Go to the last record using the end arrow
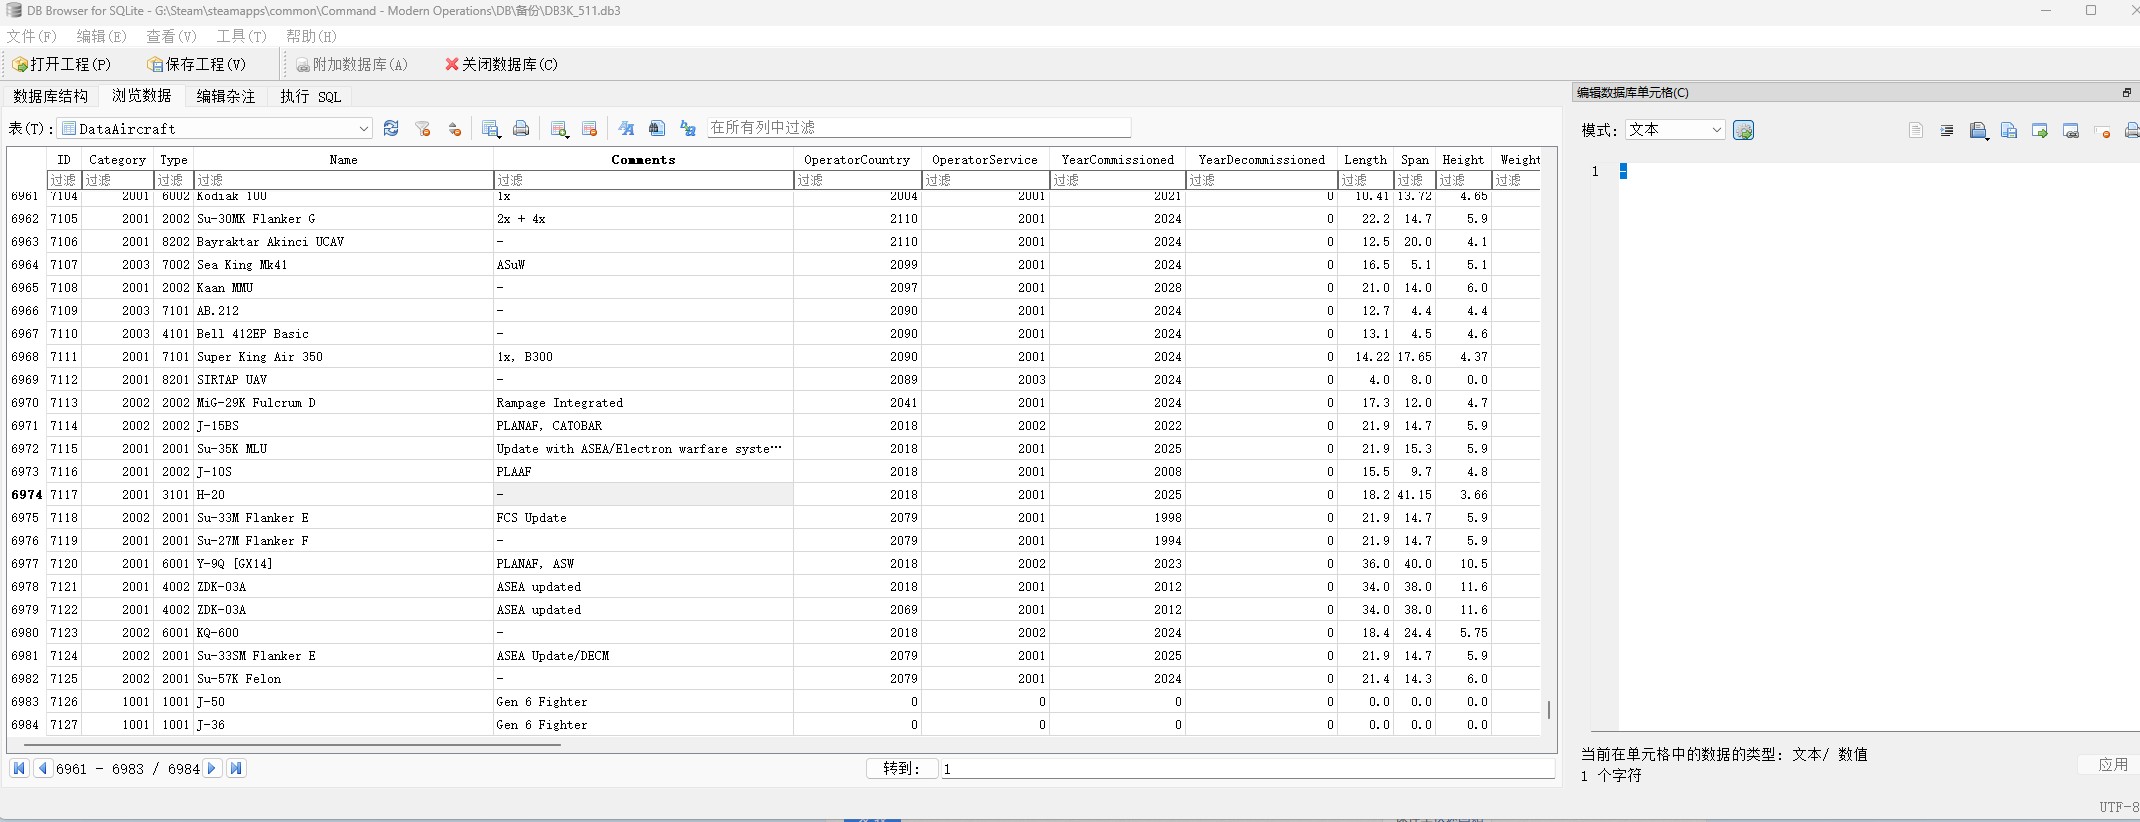Image resolution: width=2140 pixels, height=822 pixels. click(236, 768)
